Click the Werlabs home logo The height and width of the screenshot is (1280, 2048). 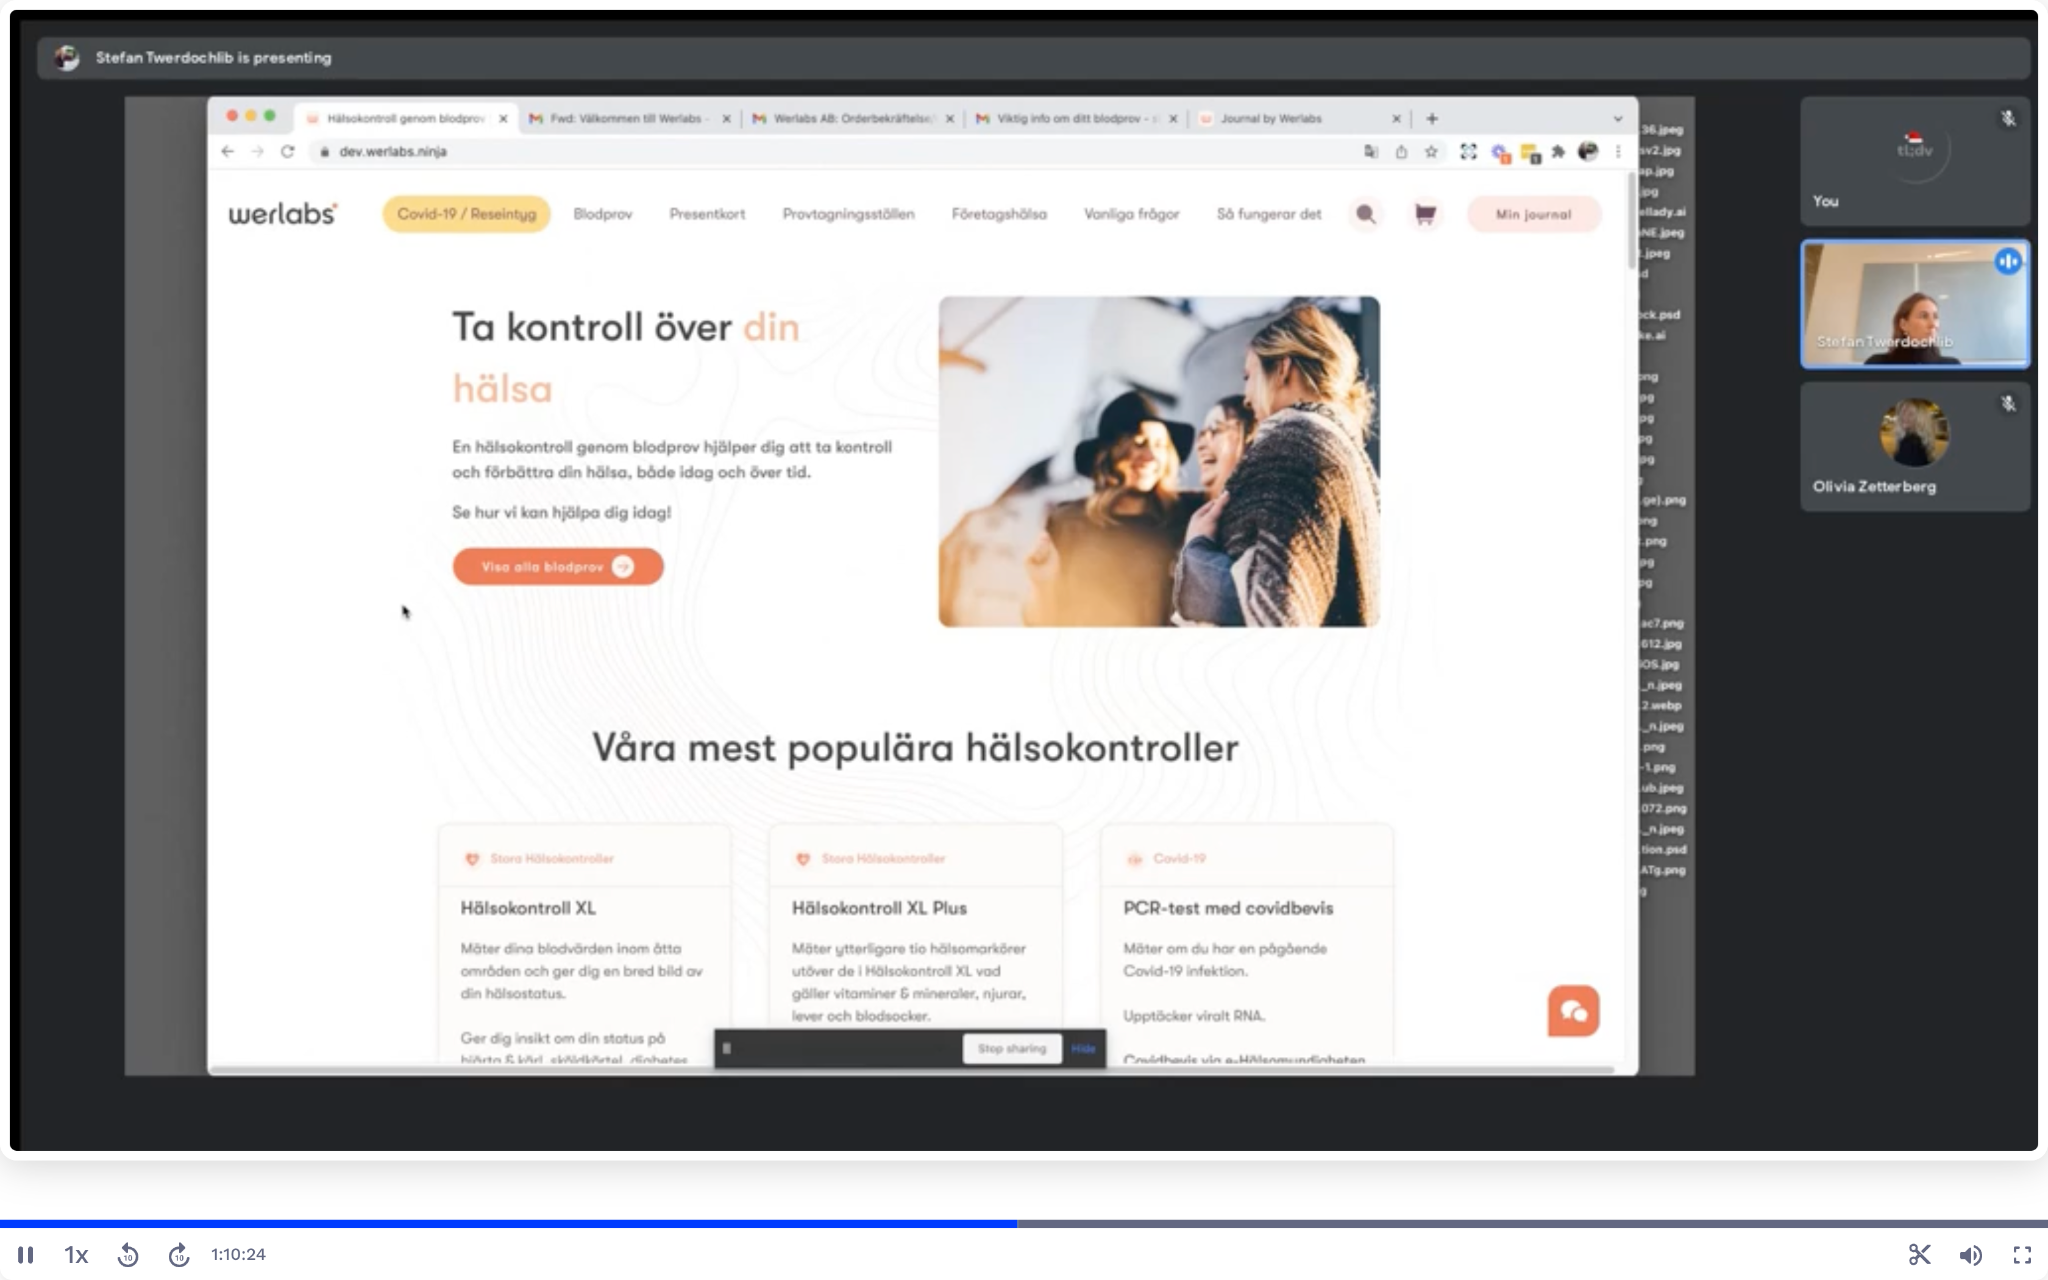coord(283,214)
